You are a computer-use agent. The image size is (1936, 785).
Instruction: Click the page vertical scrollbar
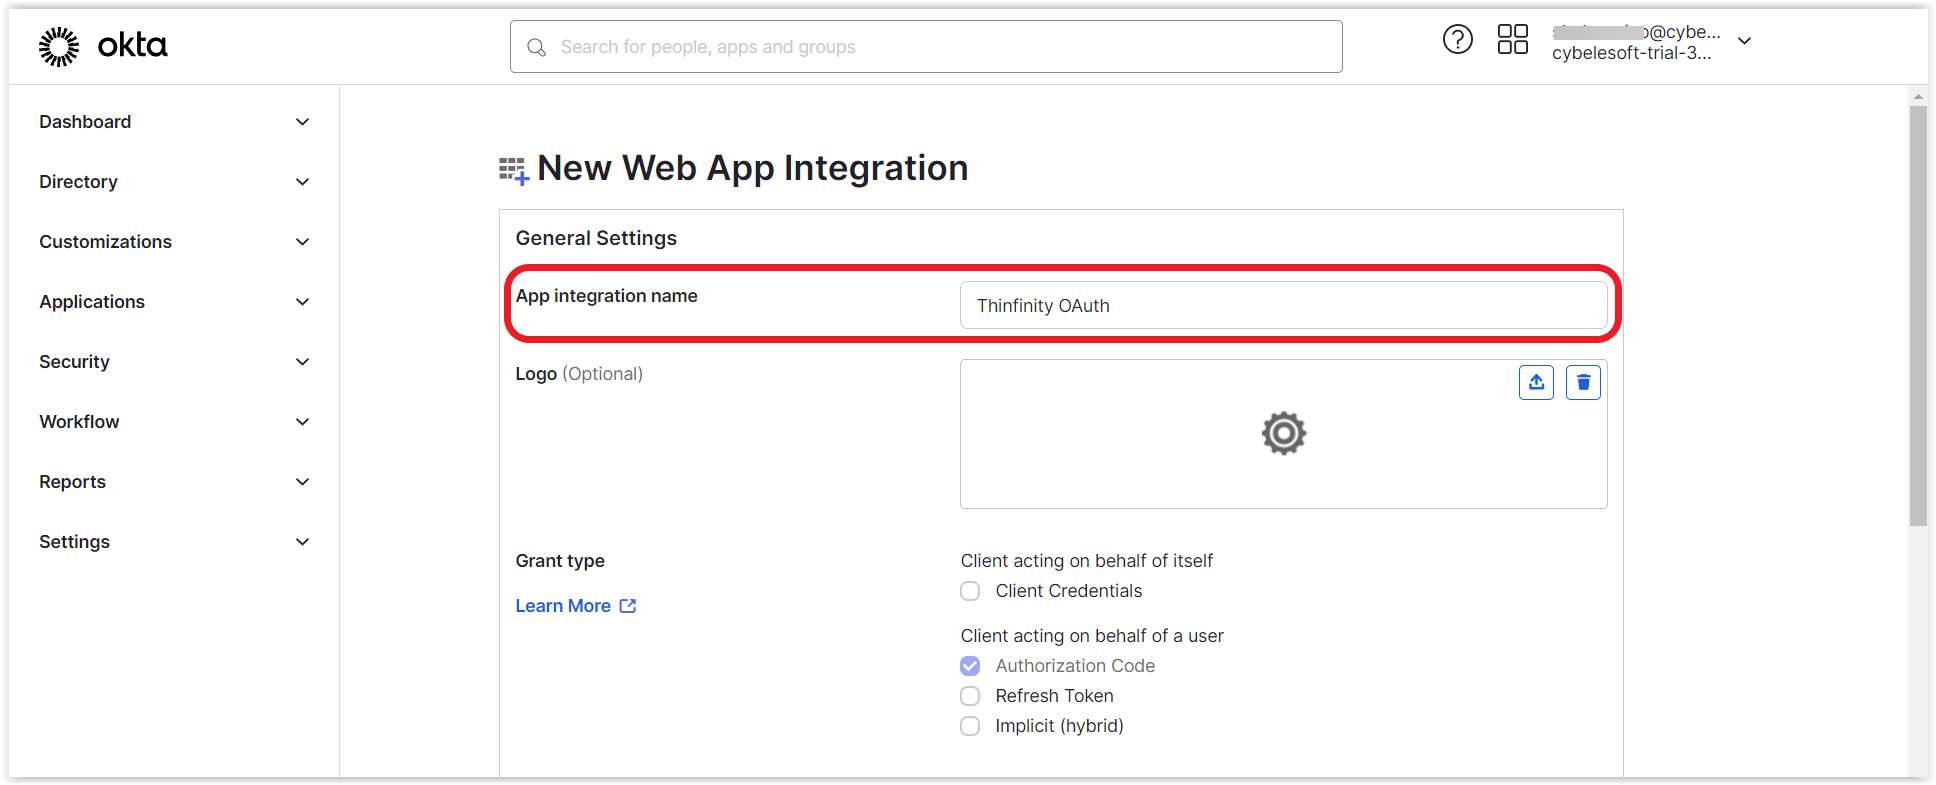point(1918,315)
